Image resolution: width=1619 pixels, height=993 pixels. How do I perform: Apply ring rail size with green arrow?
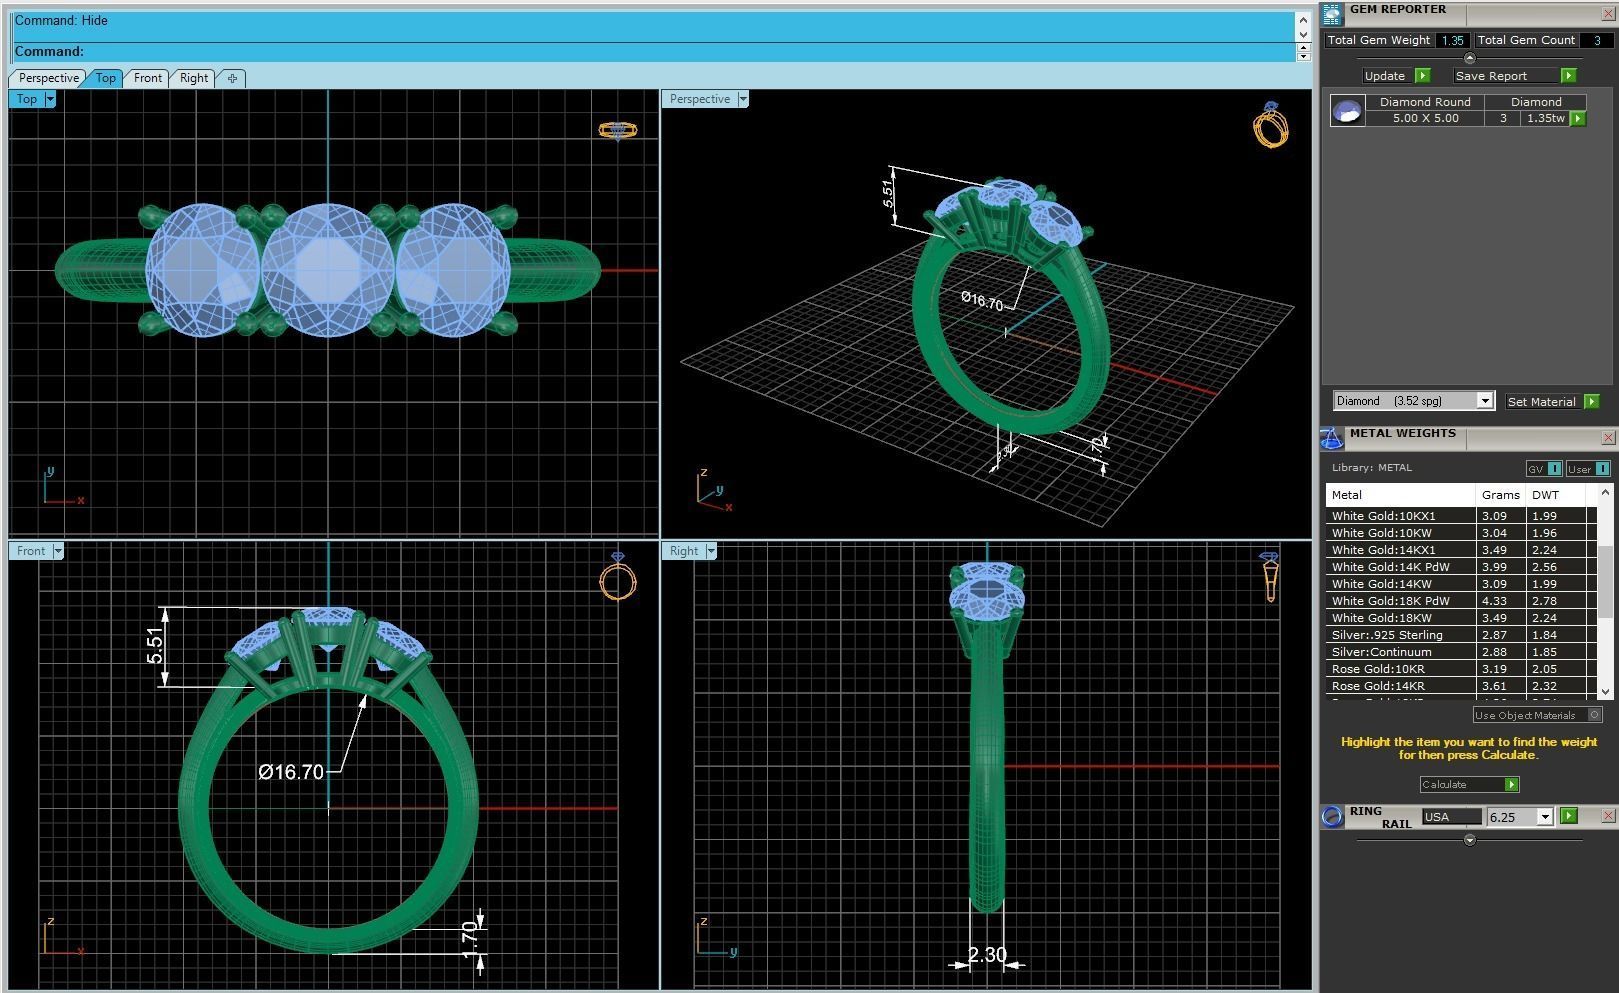coord(1568,817)
